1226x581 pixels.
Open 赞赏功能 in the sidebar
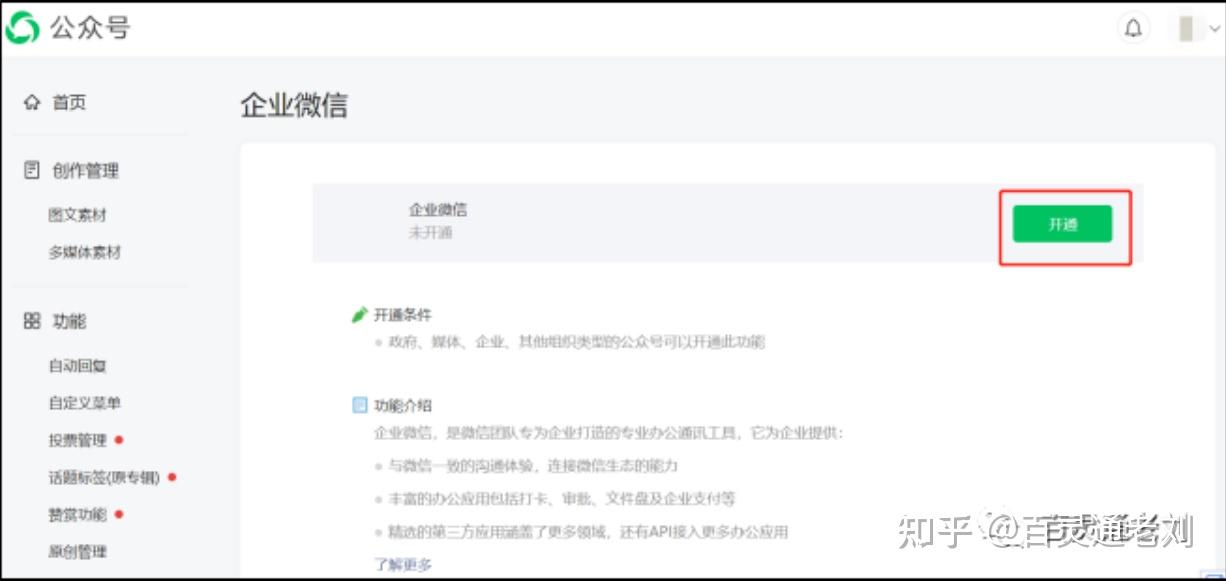(77, 515)
